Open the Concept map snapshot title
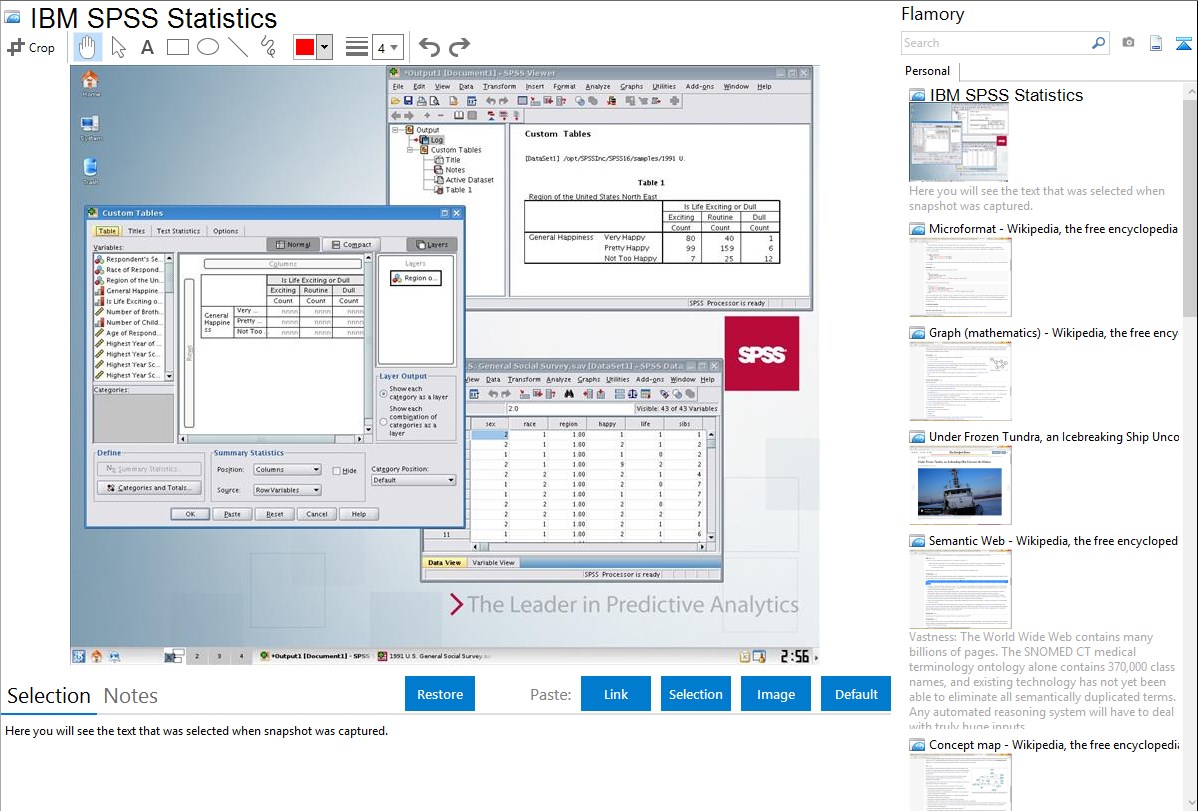The height and width of the screenshot is (811, 1198). tap(1053, 745)
